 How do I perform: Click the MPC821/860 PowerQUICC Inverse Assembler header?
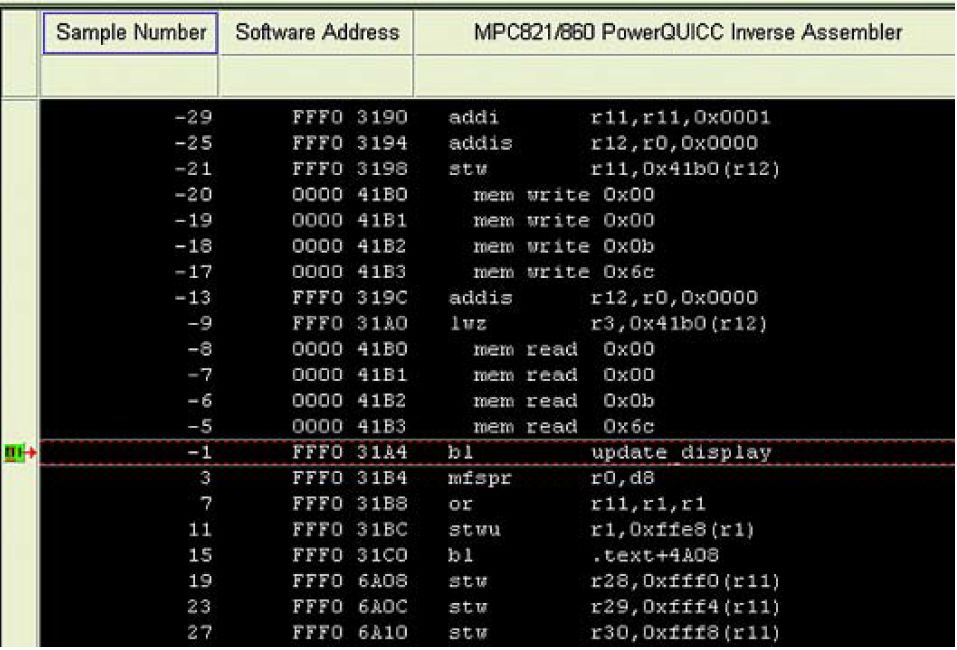coord(687,32)
